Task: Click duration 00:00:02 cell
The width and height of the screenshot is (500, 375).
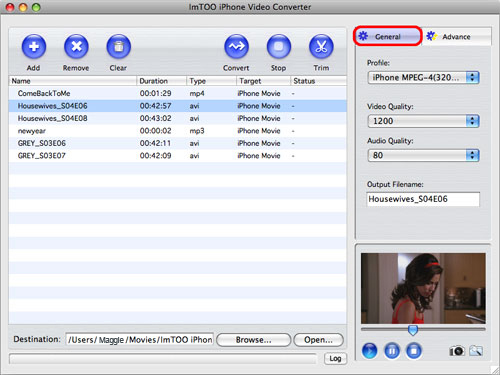Action: [x=155, y=131]
